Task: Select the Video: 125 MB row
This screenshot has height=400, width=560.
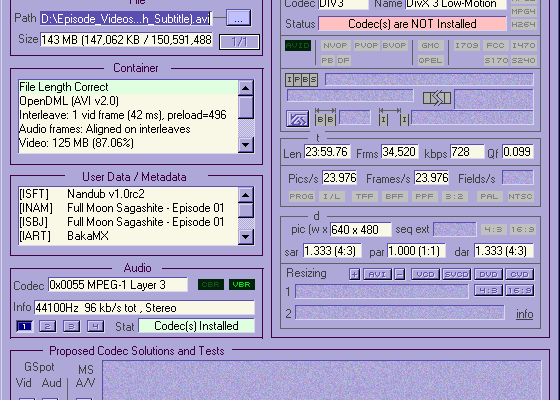Action: pos(128,143)
